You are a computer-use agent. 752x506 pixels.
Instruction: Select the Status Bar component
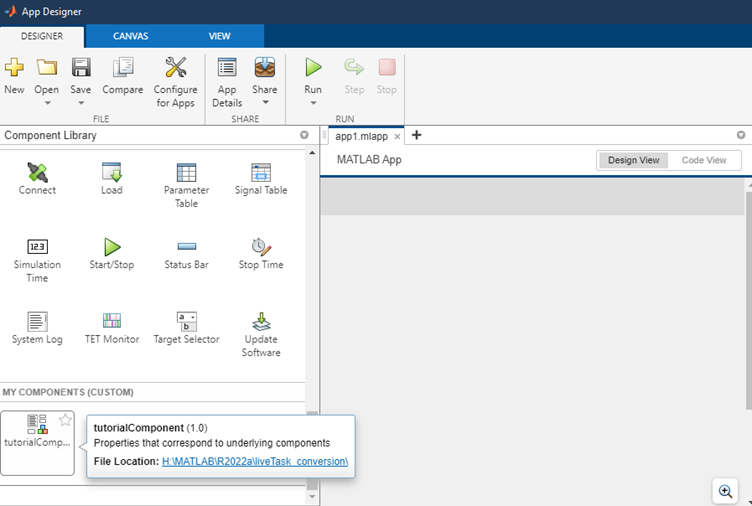187,254
